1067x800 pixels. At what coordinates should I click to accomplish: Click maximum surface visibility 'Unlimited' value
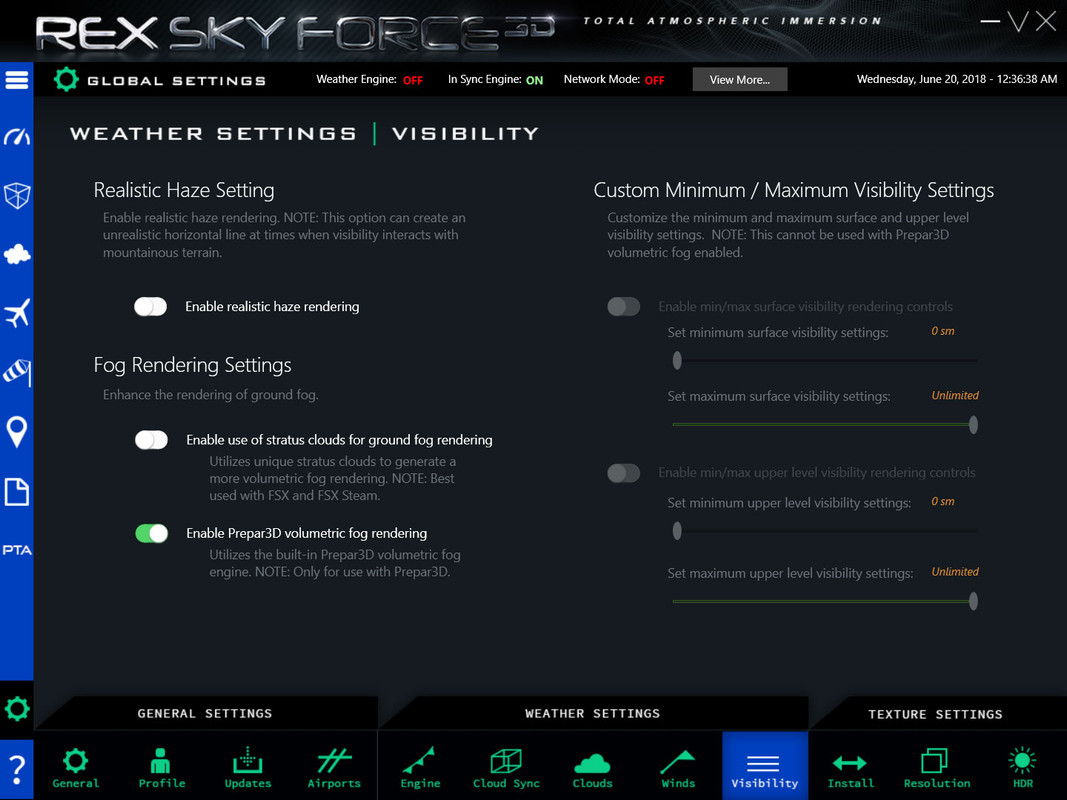(955, 395)
